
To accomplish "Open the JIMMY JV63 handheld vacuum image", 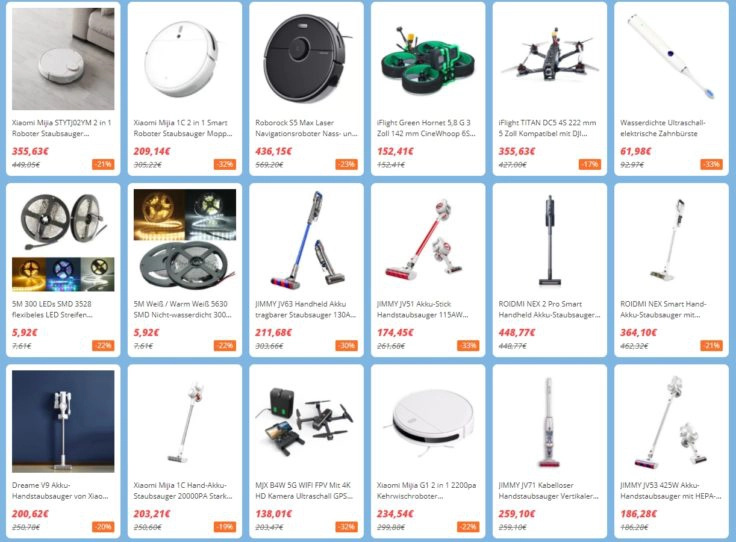I will [x=306, y=240].
